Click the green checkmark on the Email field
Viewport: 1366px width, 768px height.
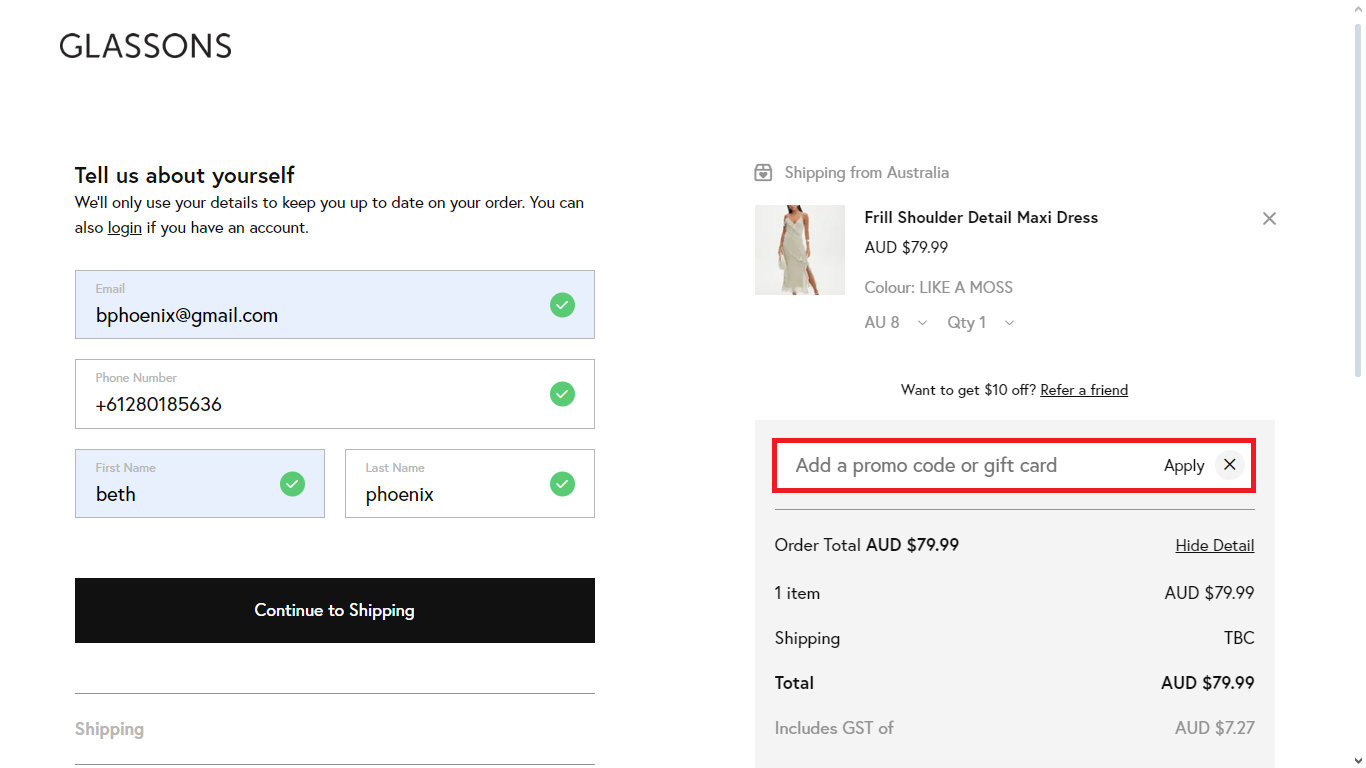(x=562, y=305)
